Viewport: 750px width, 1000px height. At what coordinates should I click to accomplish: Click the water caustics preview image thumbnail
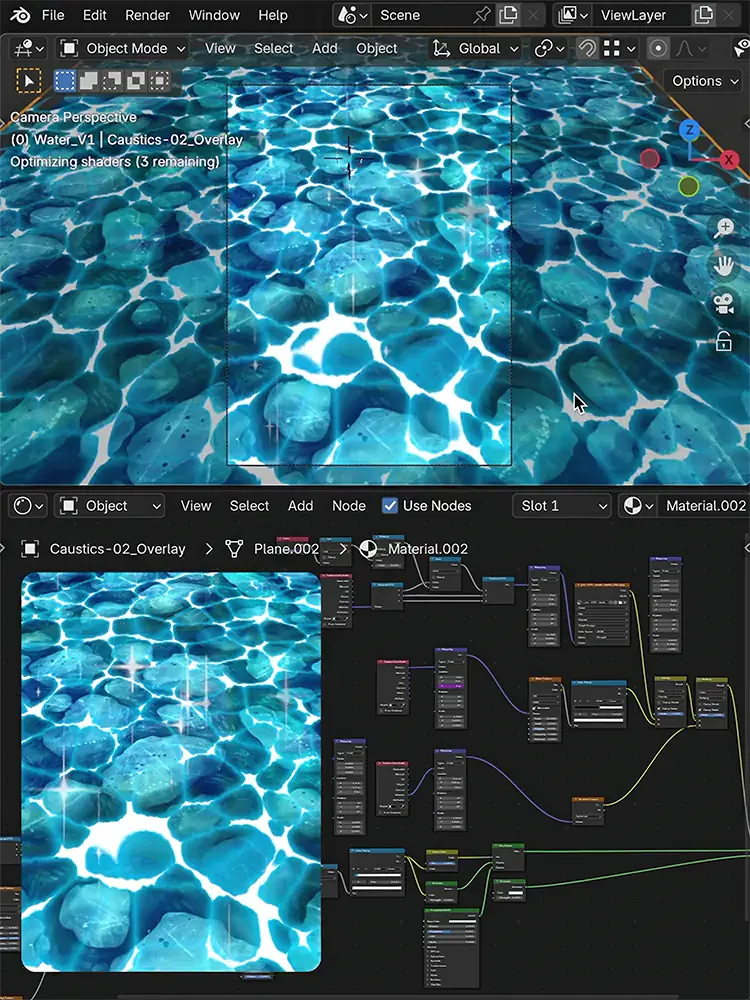(x=171, y=772)
